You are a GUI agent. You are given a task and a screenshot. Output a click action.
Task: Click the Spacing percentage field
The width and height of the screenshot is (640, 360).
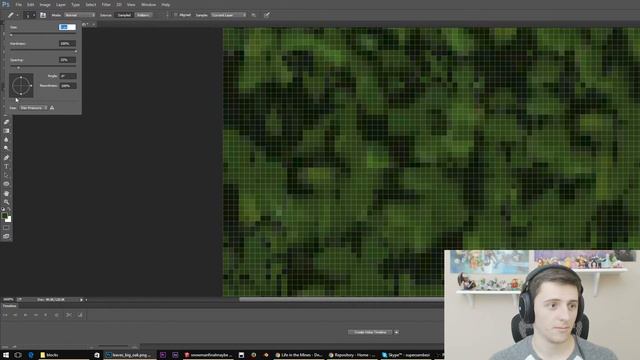click(x=67, y=60)
